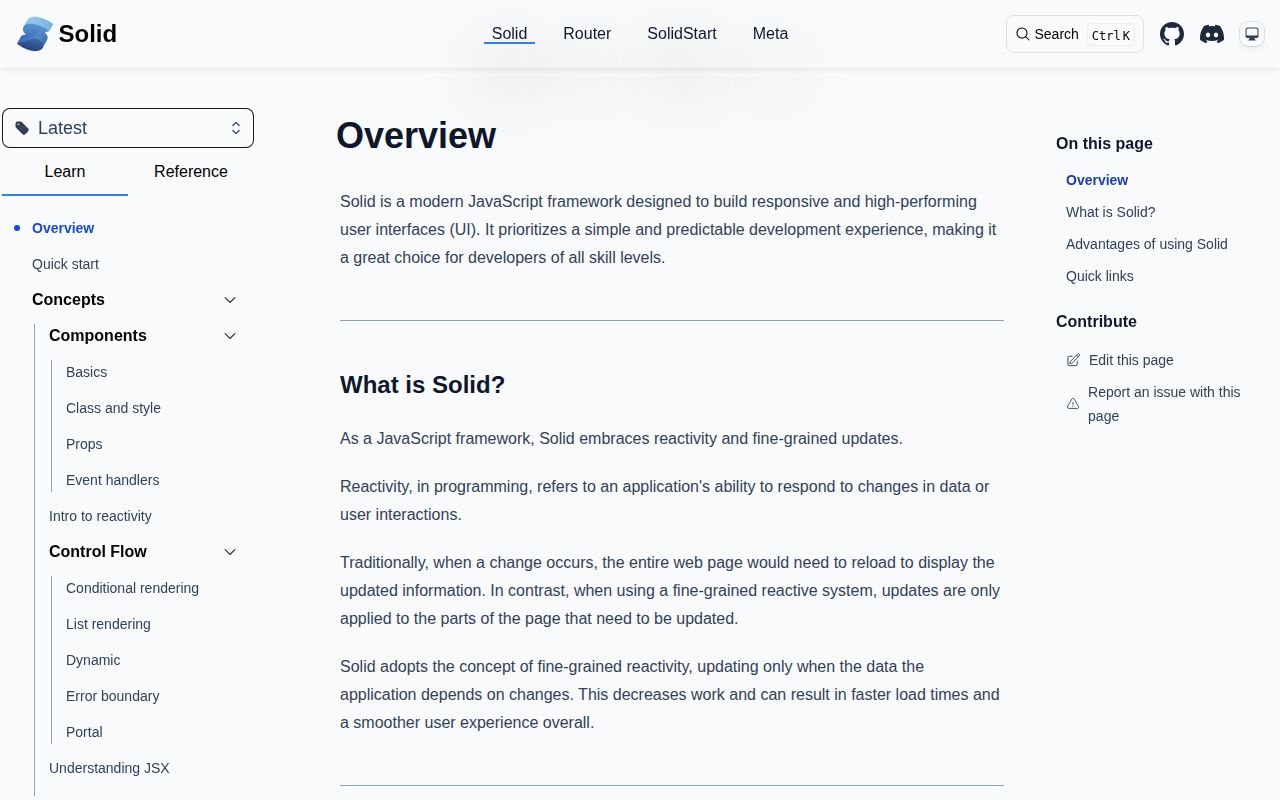The image size is (1280, 800).
Task: Open the Latest version dropdown
Action: (x=128, y=128)
